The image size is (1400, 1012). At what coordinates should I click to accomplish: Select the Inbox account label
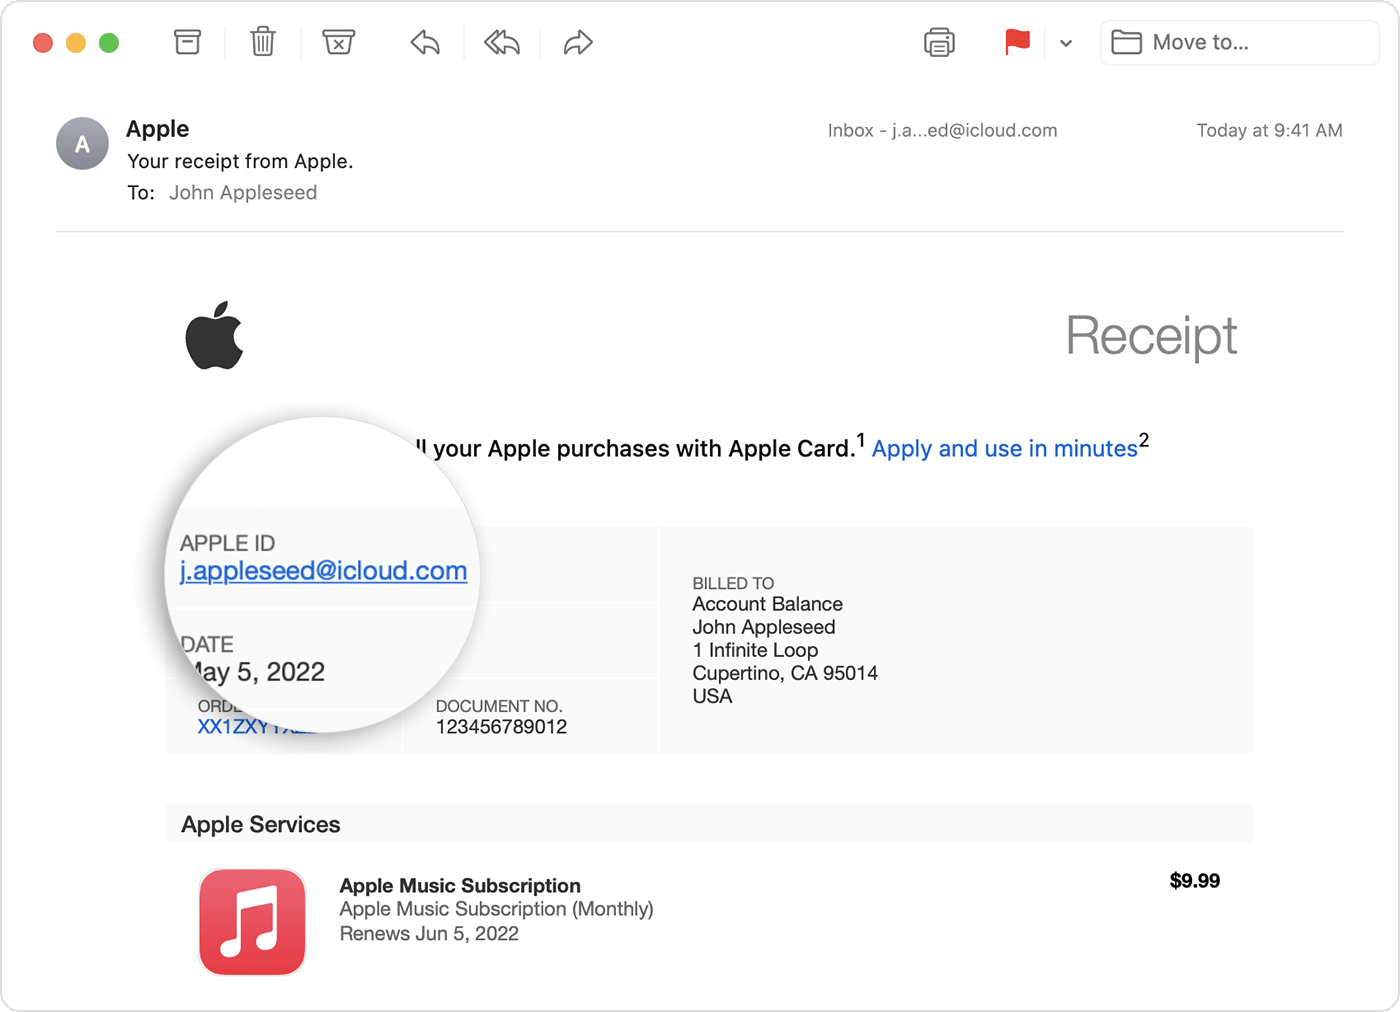(942, 130)
